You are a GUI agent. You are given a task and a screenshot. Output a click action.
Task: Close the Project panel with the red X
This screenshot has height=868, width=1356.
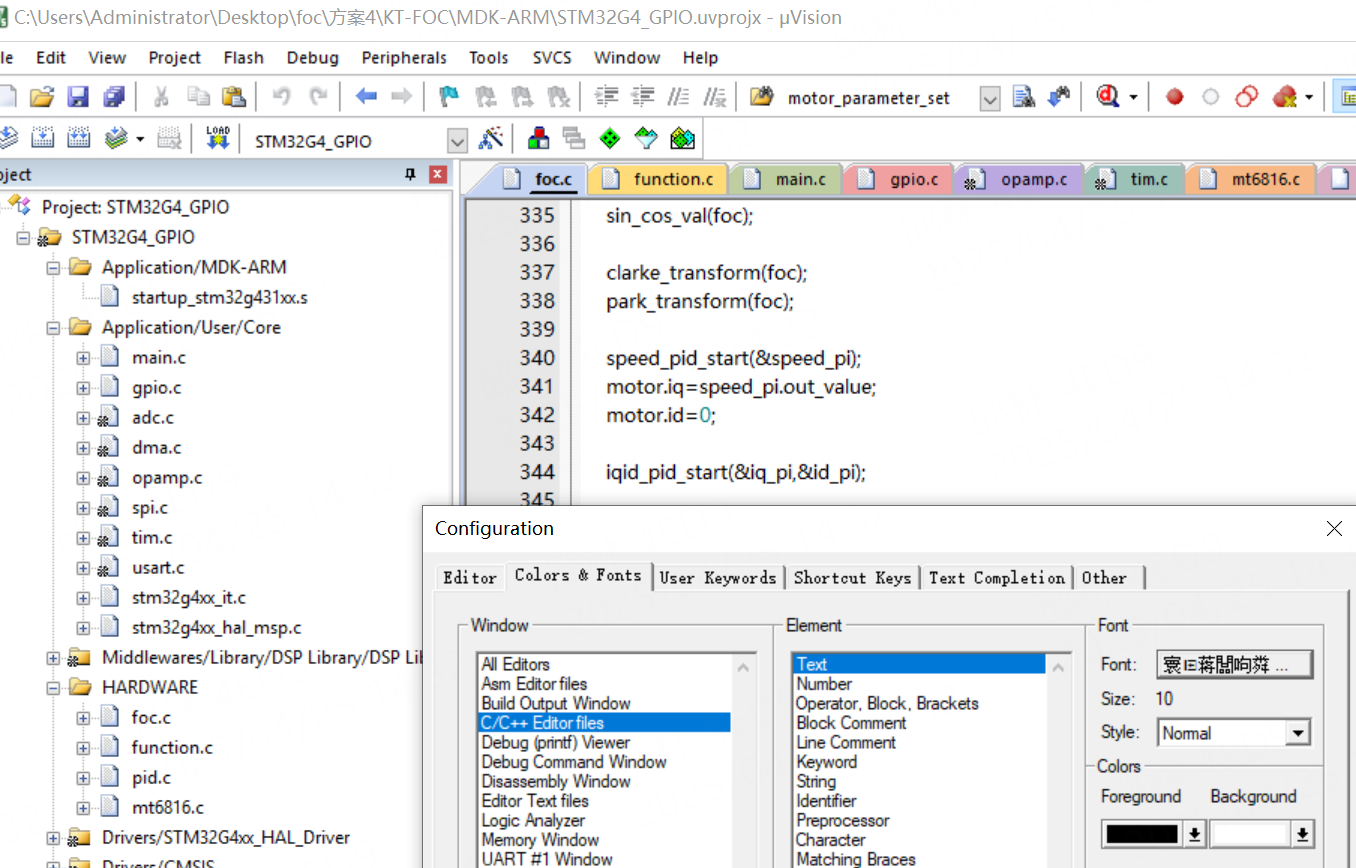point(438,174)
